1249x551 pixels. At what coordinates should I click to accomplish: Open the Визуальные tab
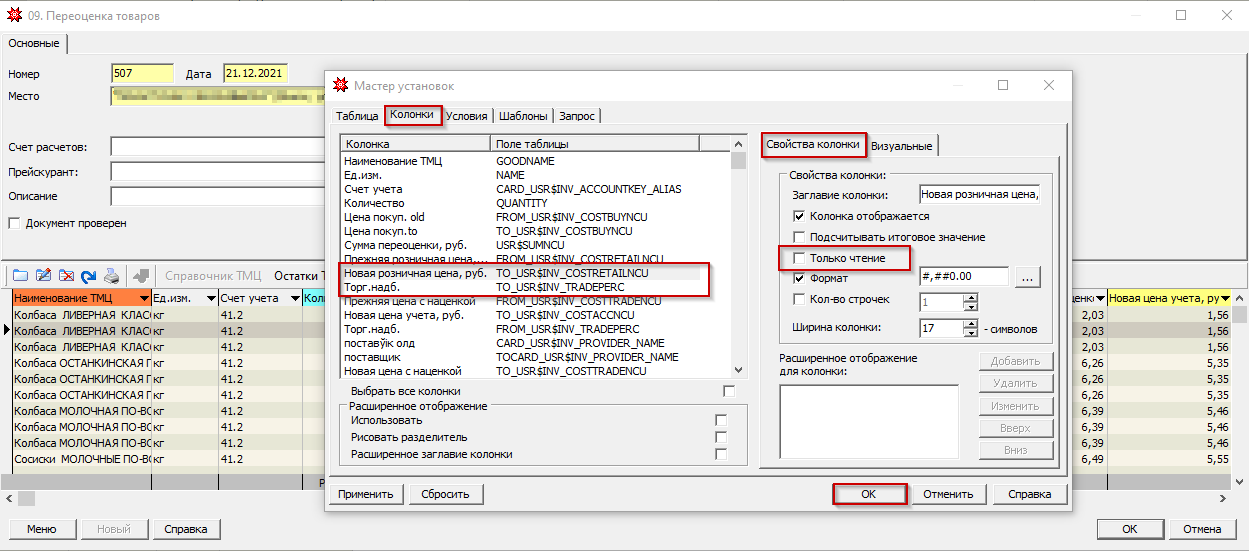coord(902,146)
